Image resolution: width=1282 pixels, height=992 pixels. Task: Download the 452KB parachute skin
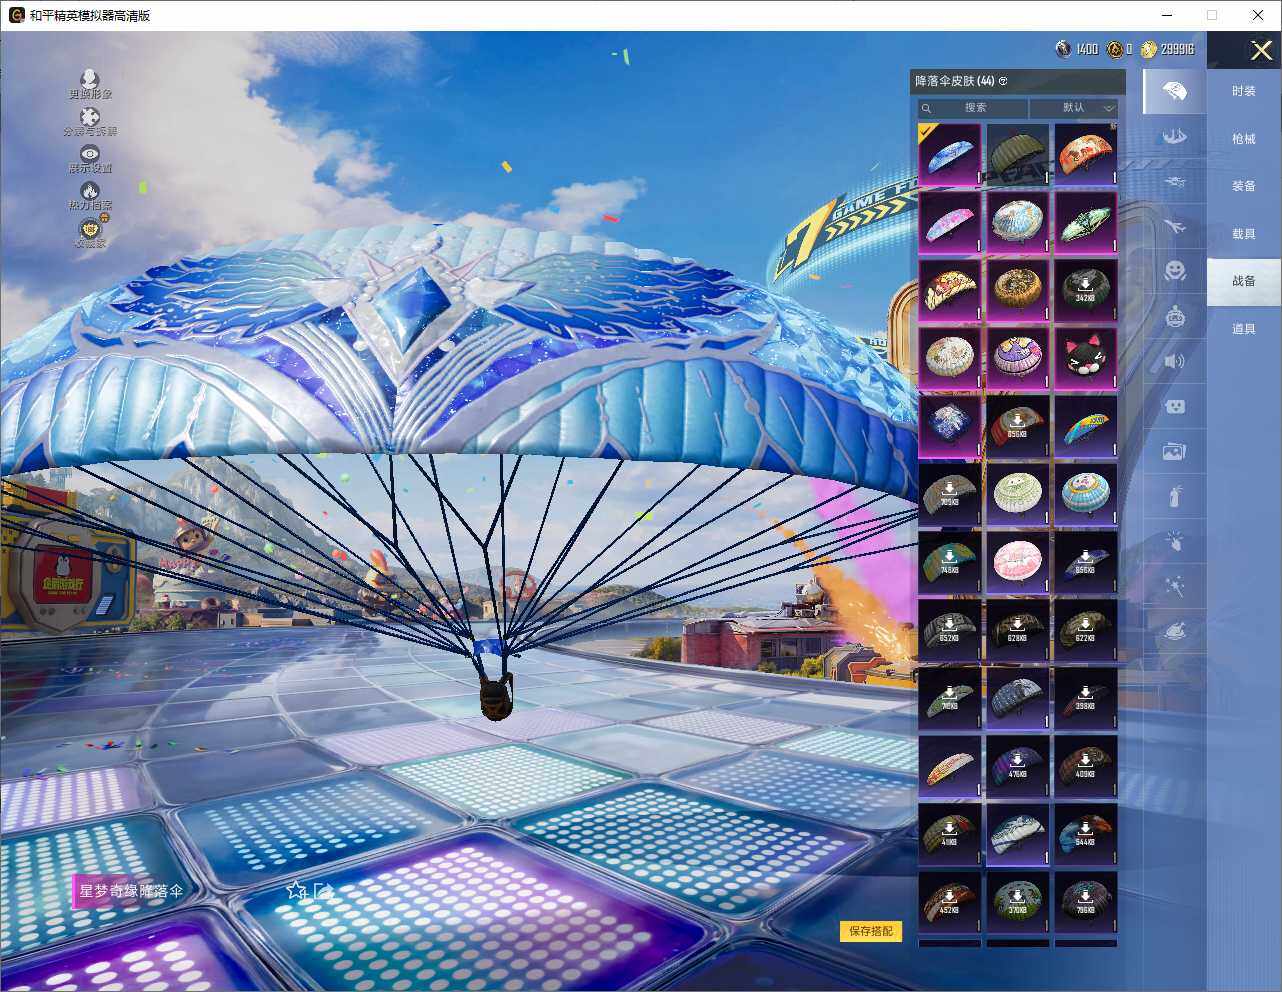coord(949,901)
